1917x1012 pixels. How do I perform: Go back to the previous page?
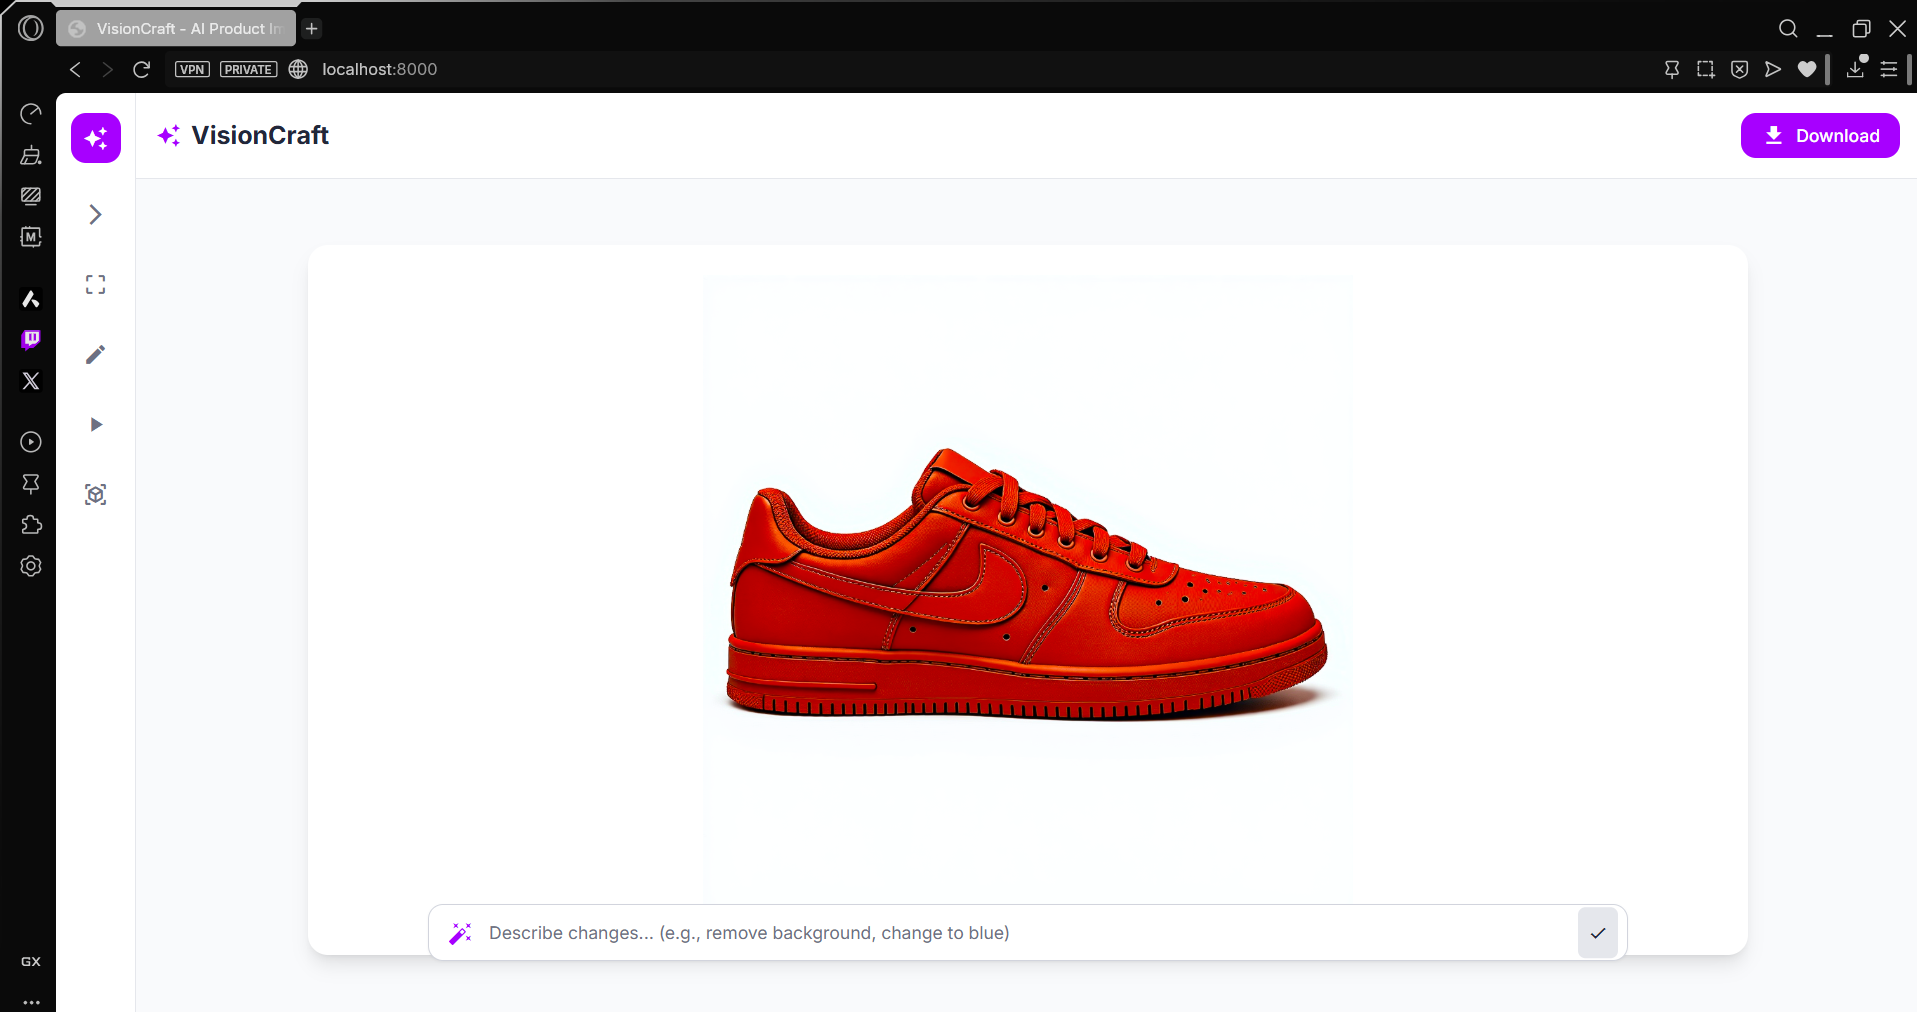(x=75, y=69)
